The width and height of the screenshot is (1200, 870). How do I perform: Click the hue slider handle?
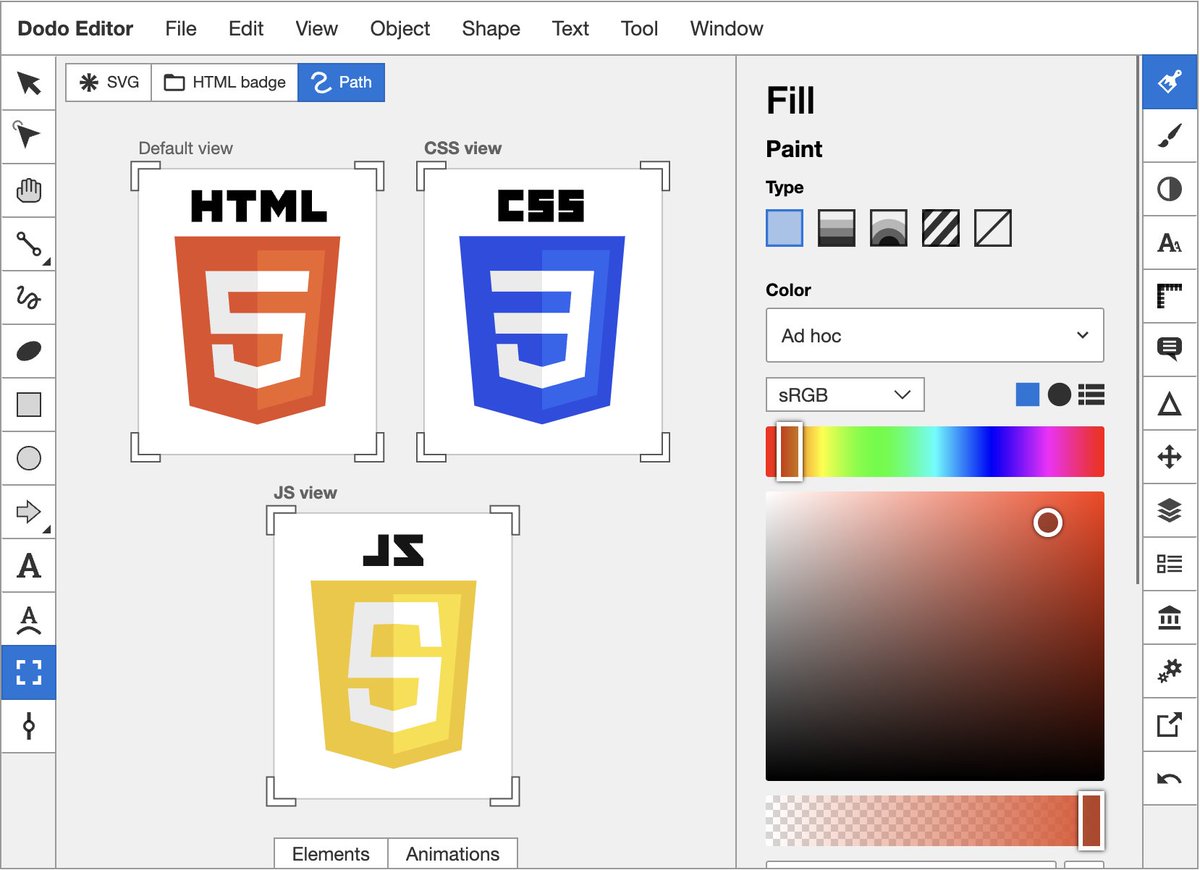click(789, 451)
